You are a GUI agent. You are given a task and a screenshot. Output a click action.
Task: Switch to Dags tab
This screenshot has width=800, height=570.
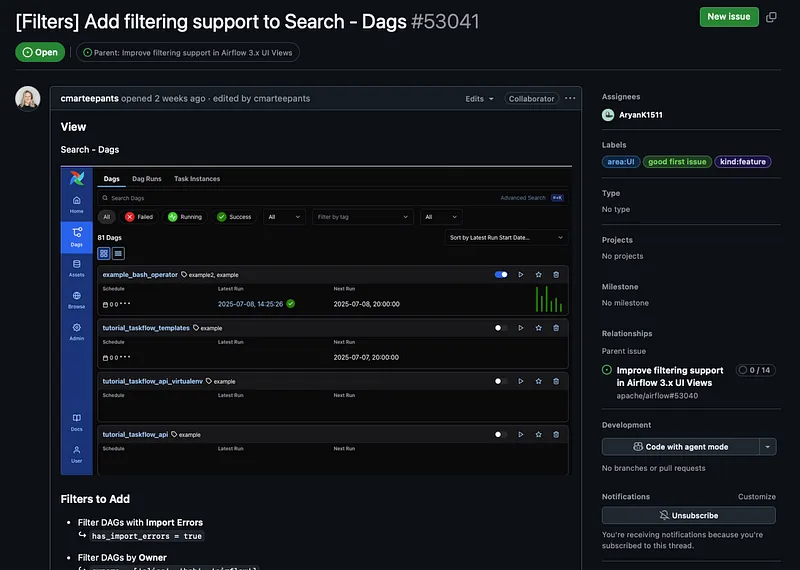point(111,179)
